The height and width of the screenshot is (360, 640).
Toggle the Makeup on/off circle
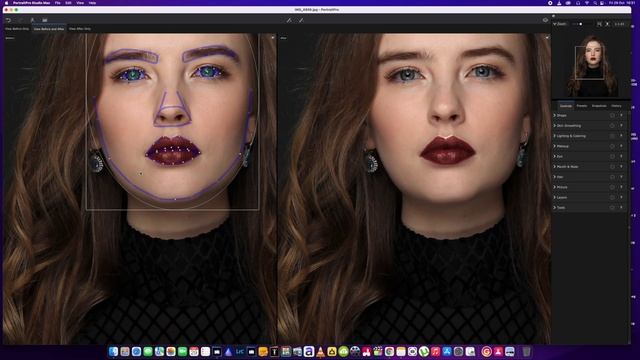click(x=612, y=146)
